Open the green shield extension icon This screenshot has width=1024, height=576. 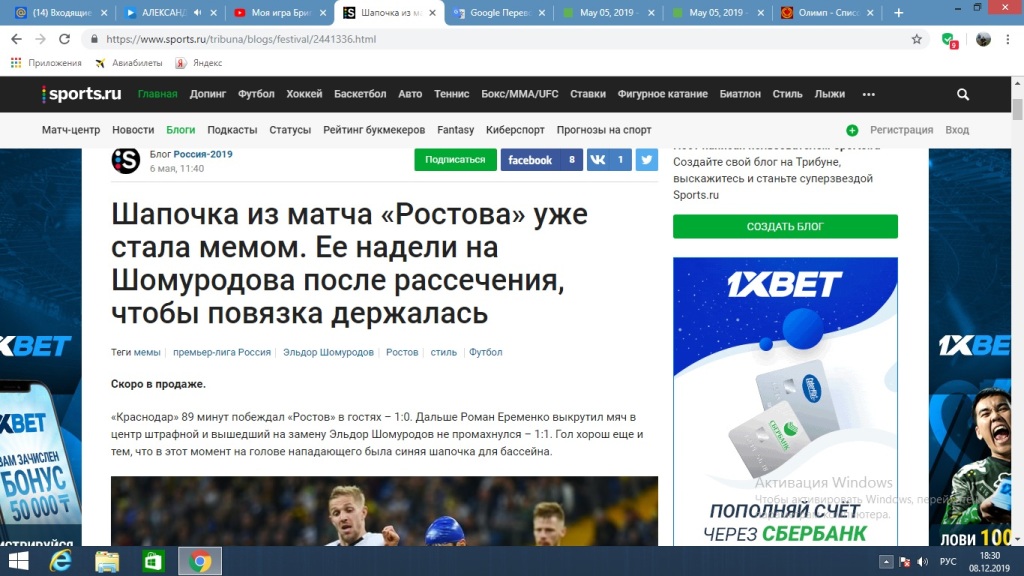click(949, 40)
